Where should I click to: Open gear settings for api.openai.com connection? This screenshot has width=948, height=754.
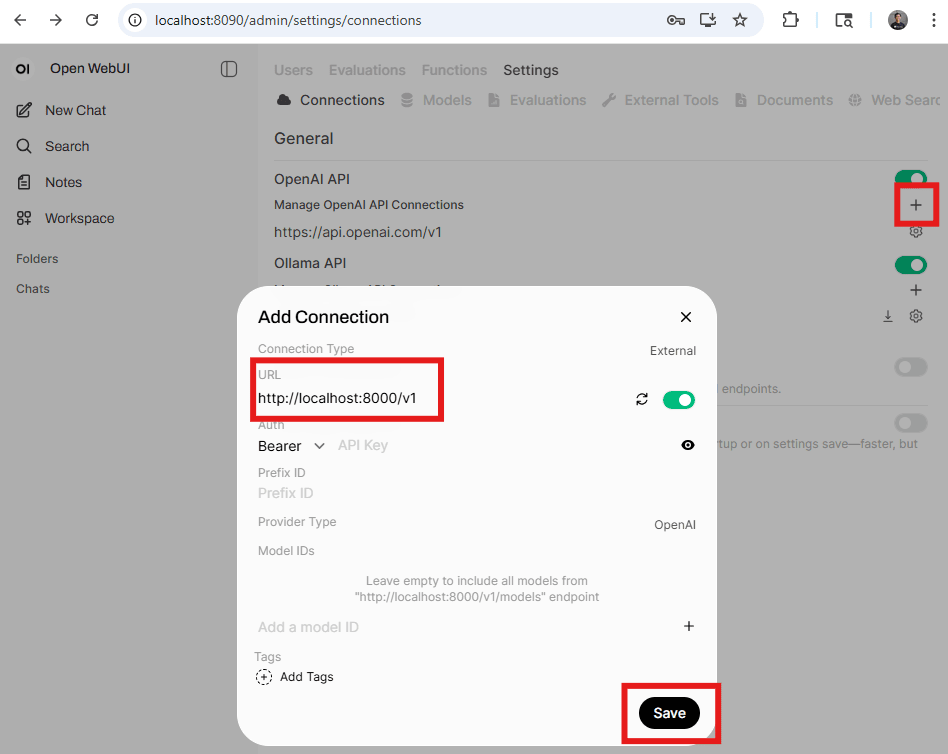[x=915, y=232]
